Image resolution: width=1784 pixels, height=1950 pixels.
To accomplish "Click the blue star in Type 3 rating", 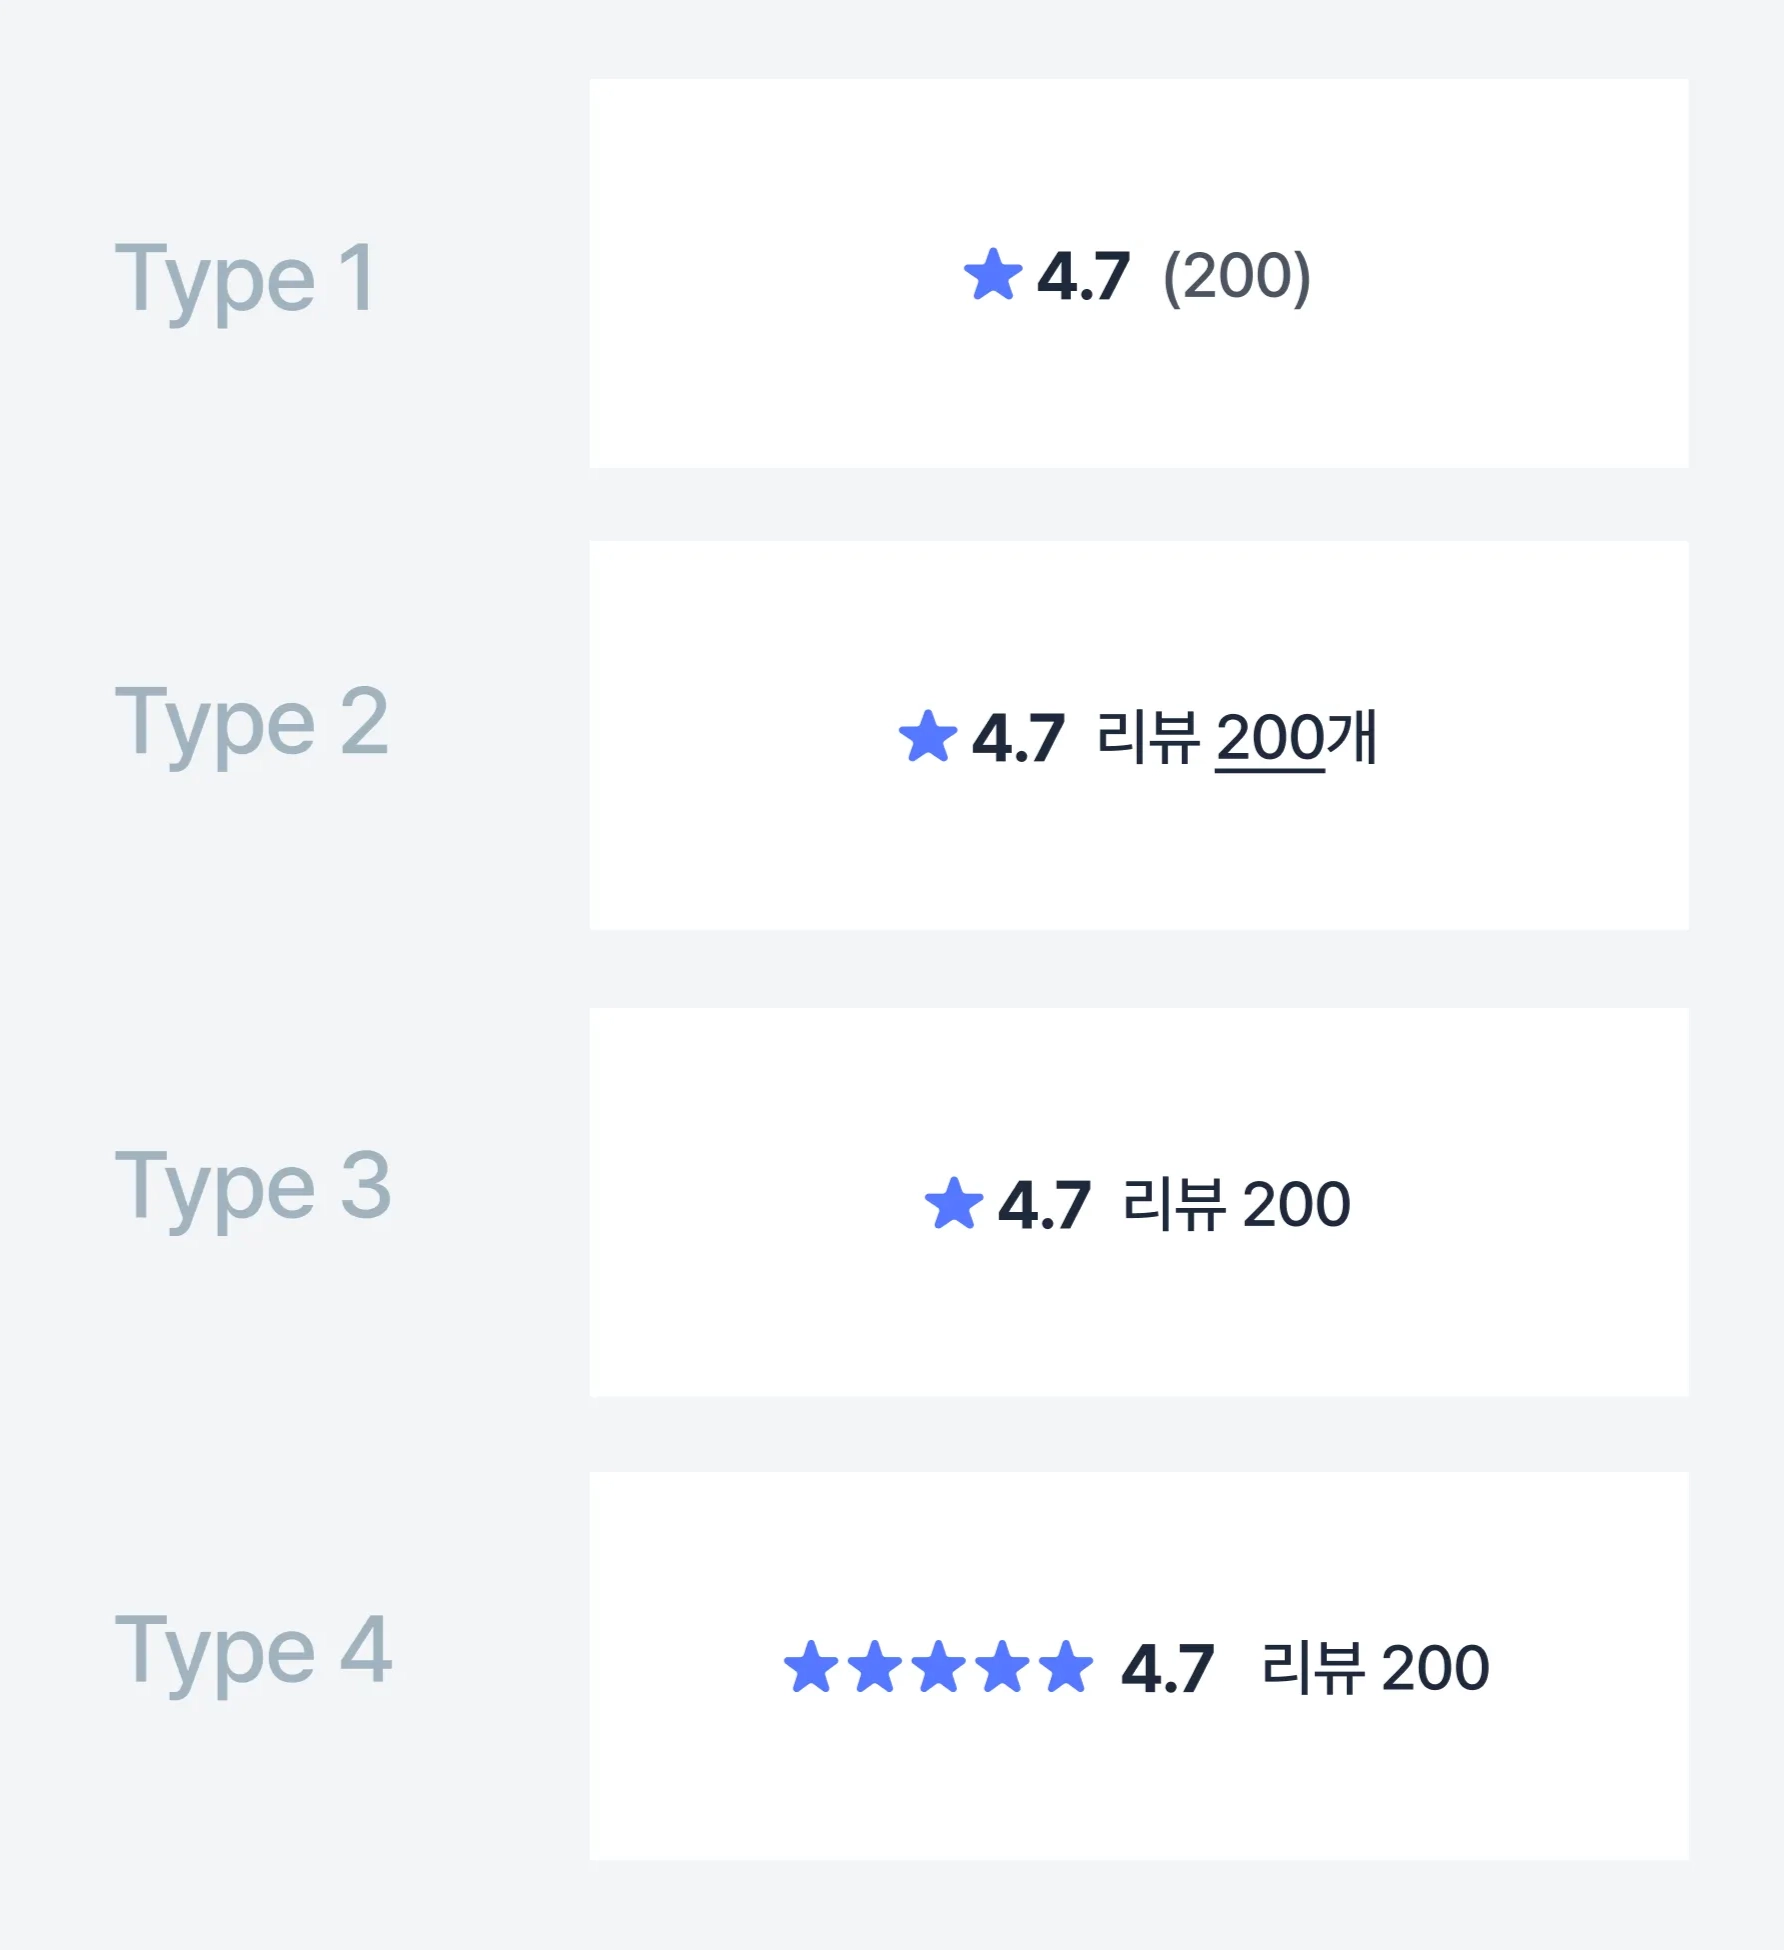I will (954, 1203).
